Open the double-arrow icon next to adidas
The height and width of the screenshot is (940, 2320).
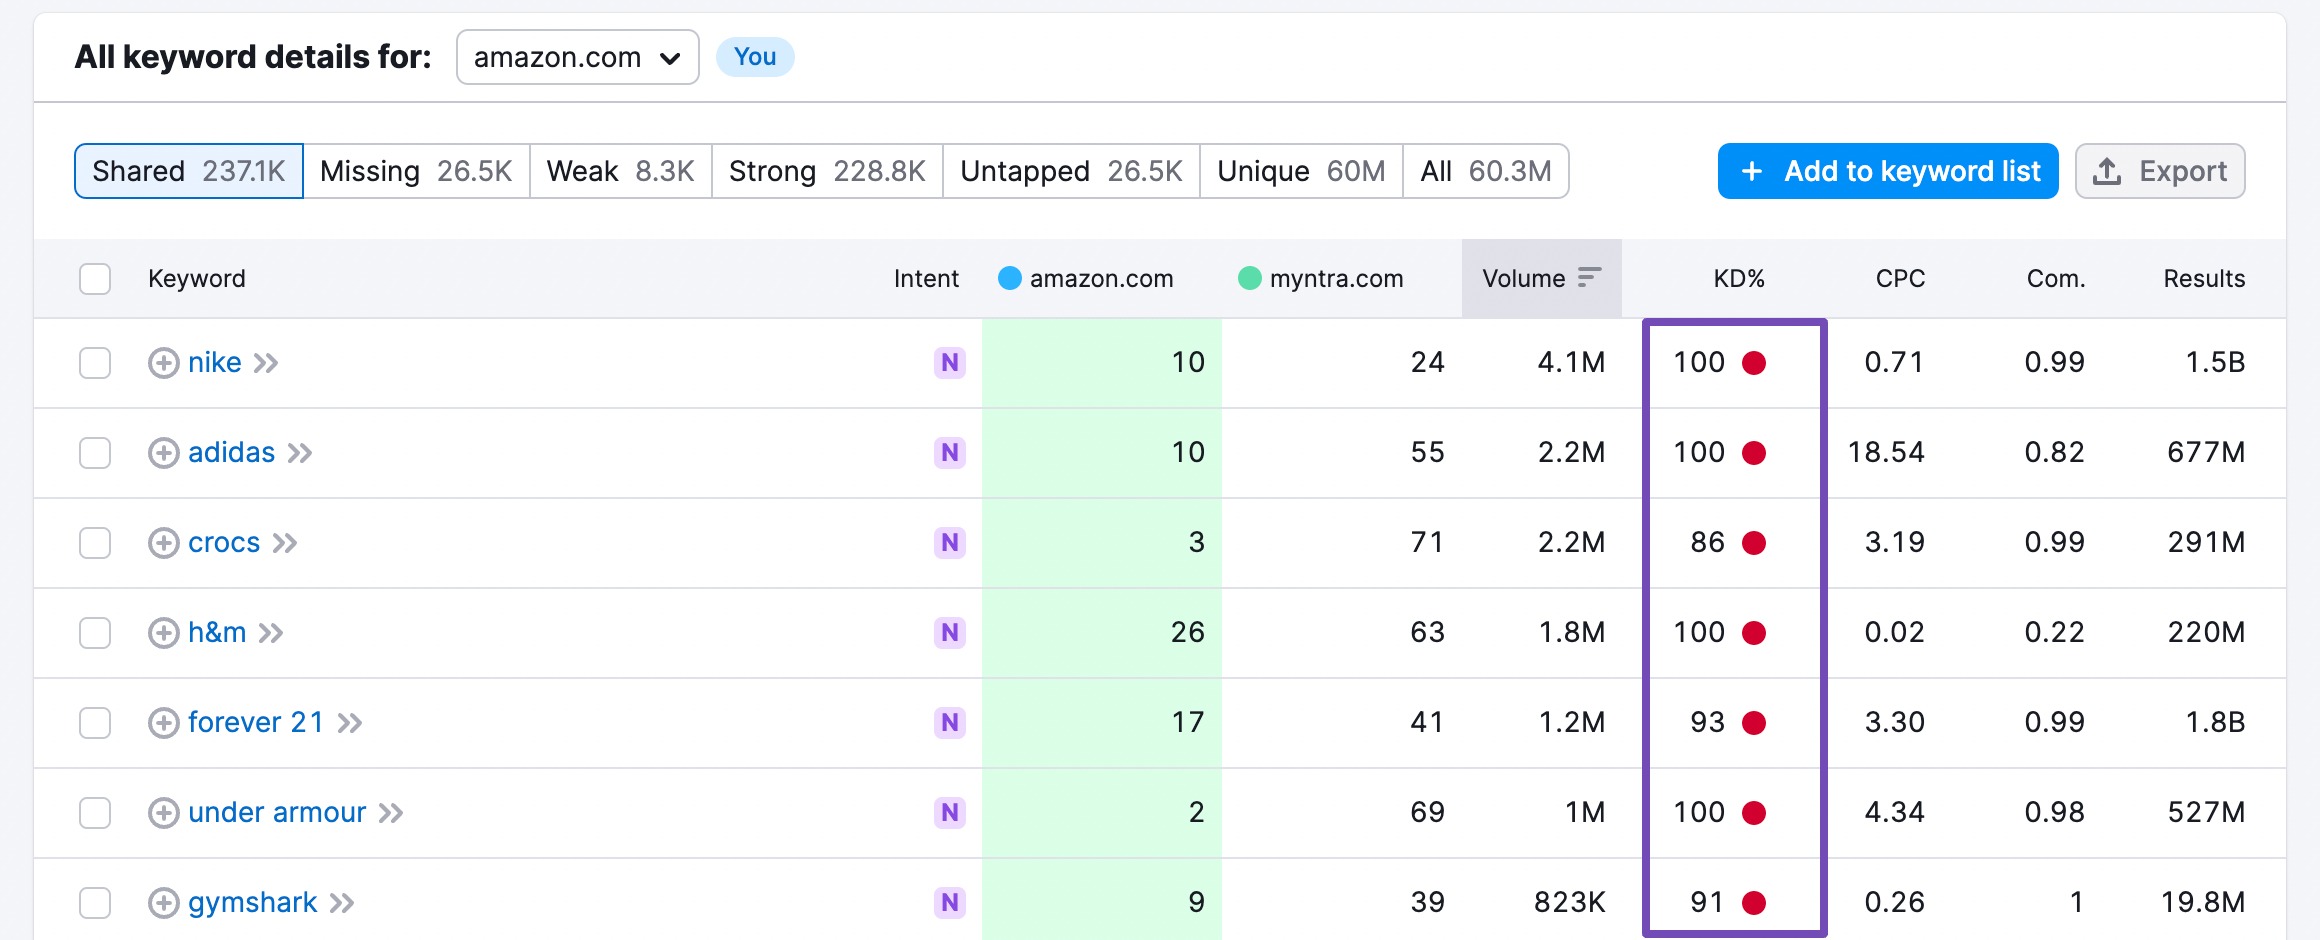tap(300, 453)
